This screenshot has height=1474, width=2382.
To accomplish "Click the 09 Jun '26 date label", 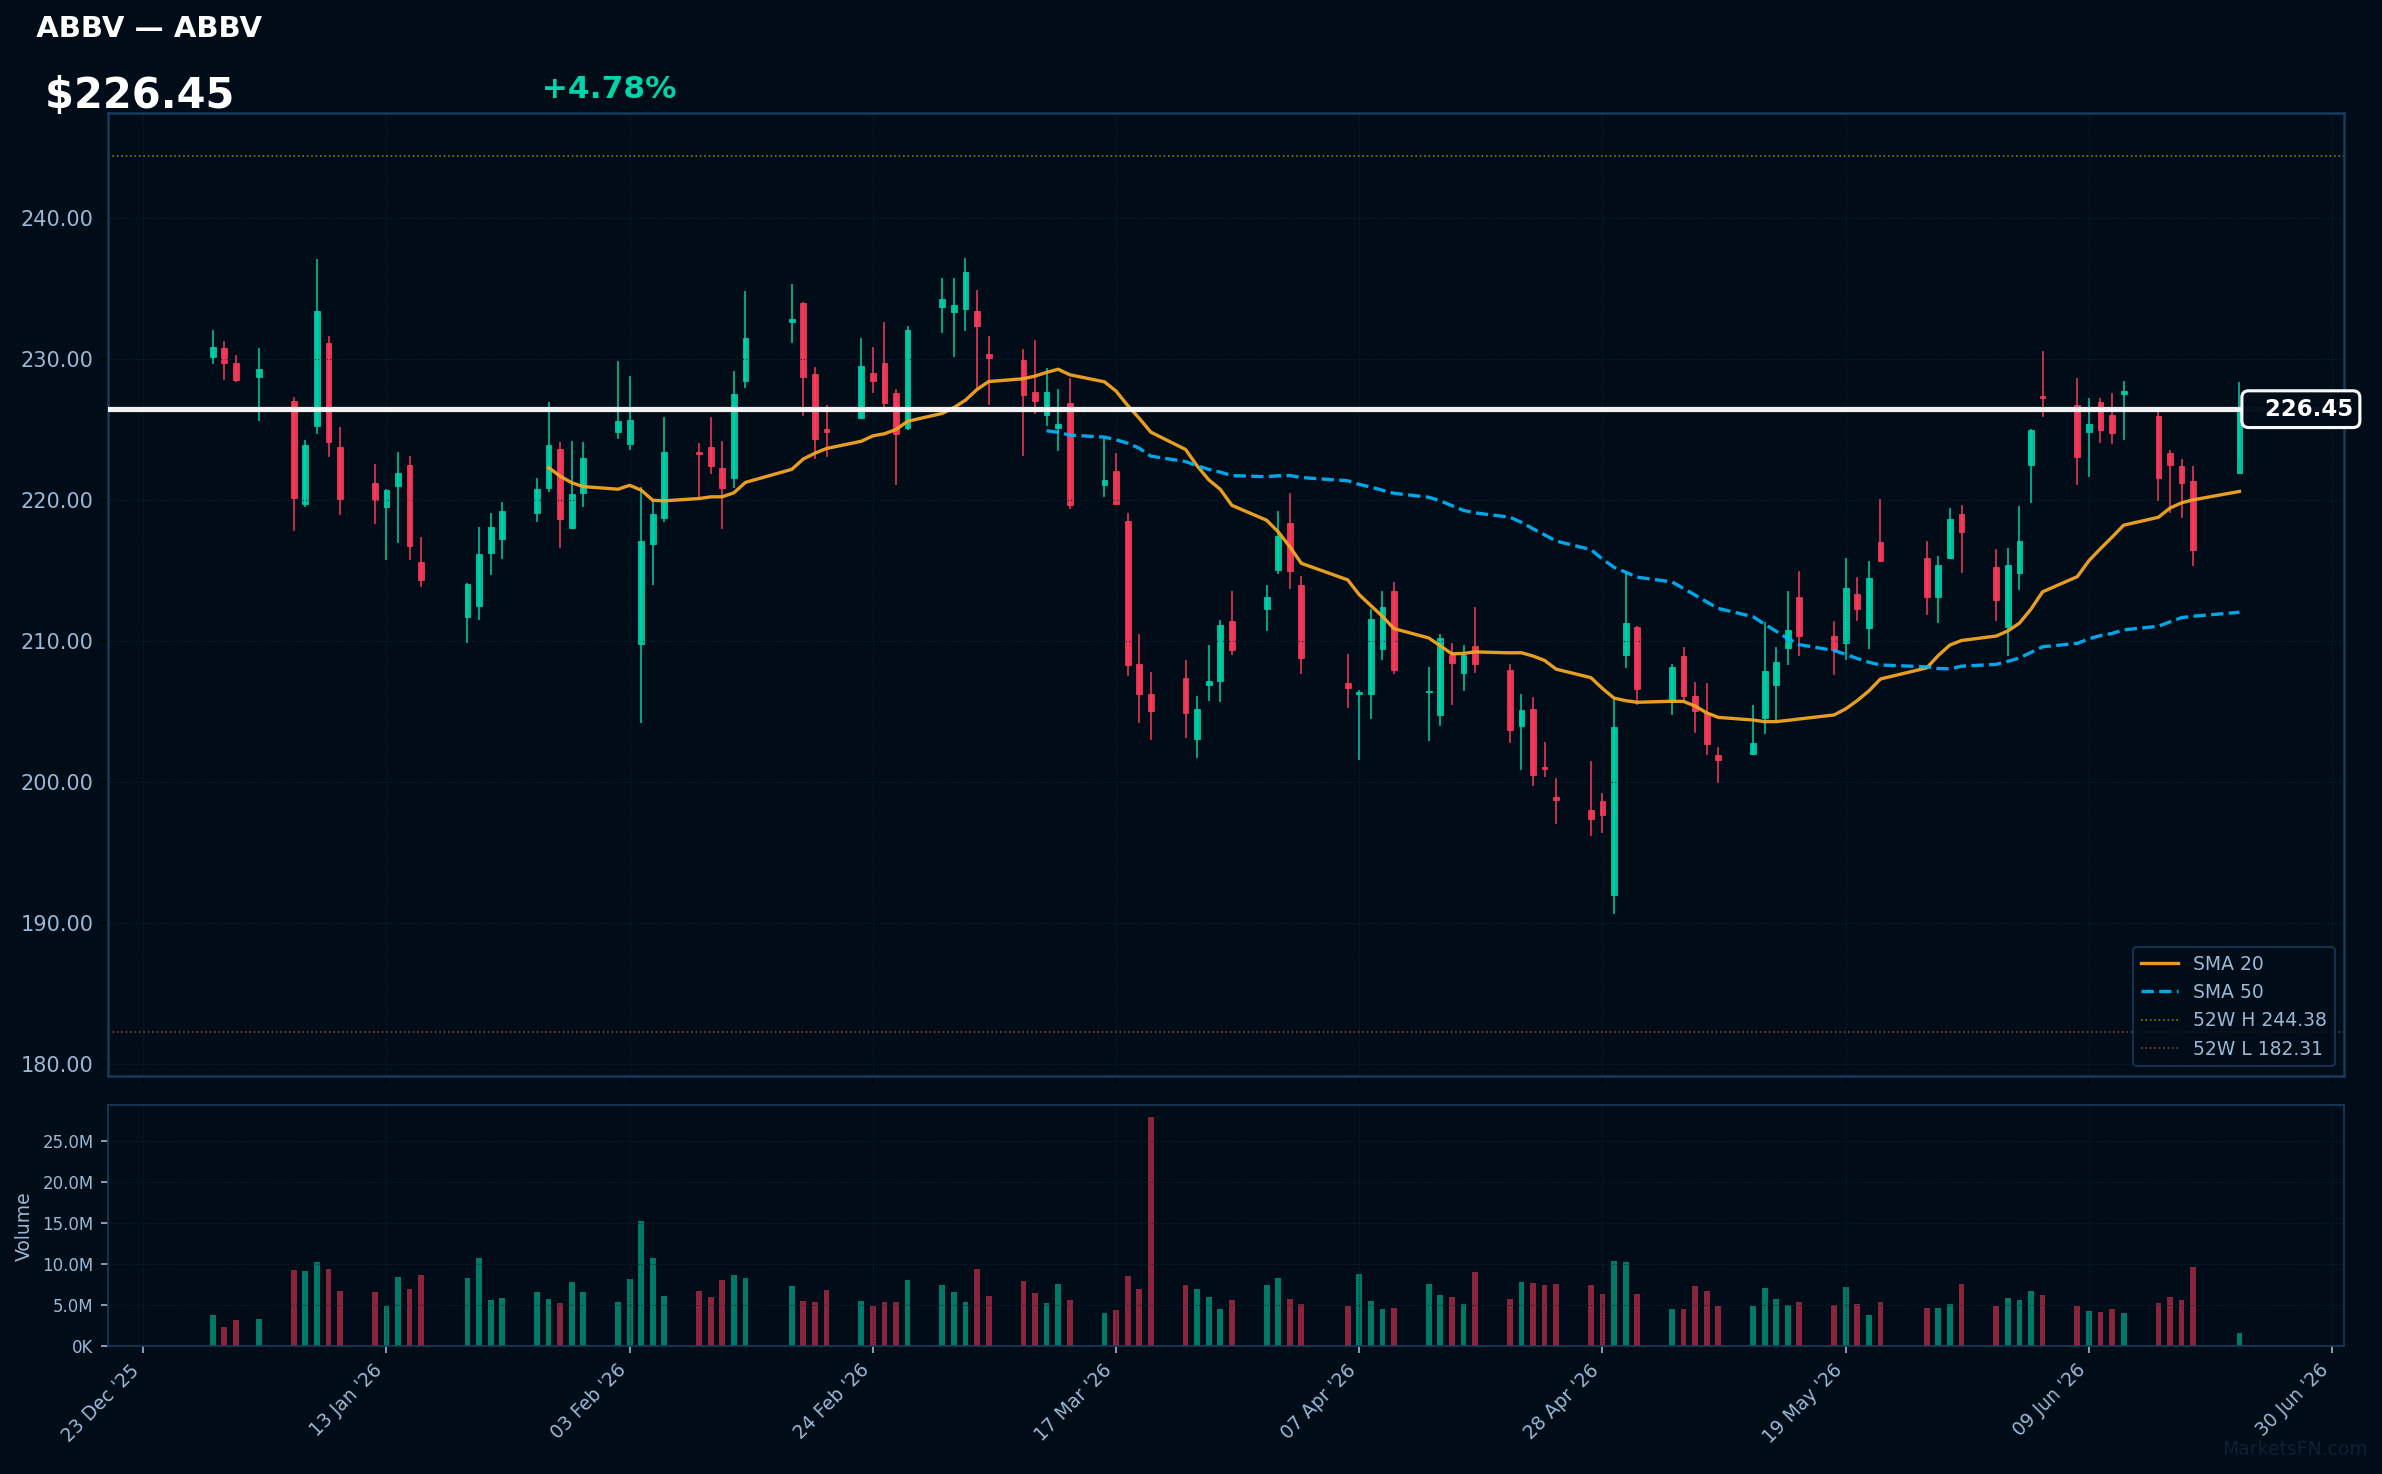I will 2048,1401.
